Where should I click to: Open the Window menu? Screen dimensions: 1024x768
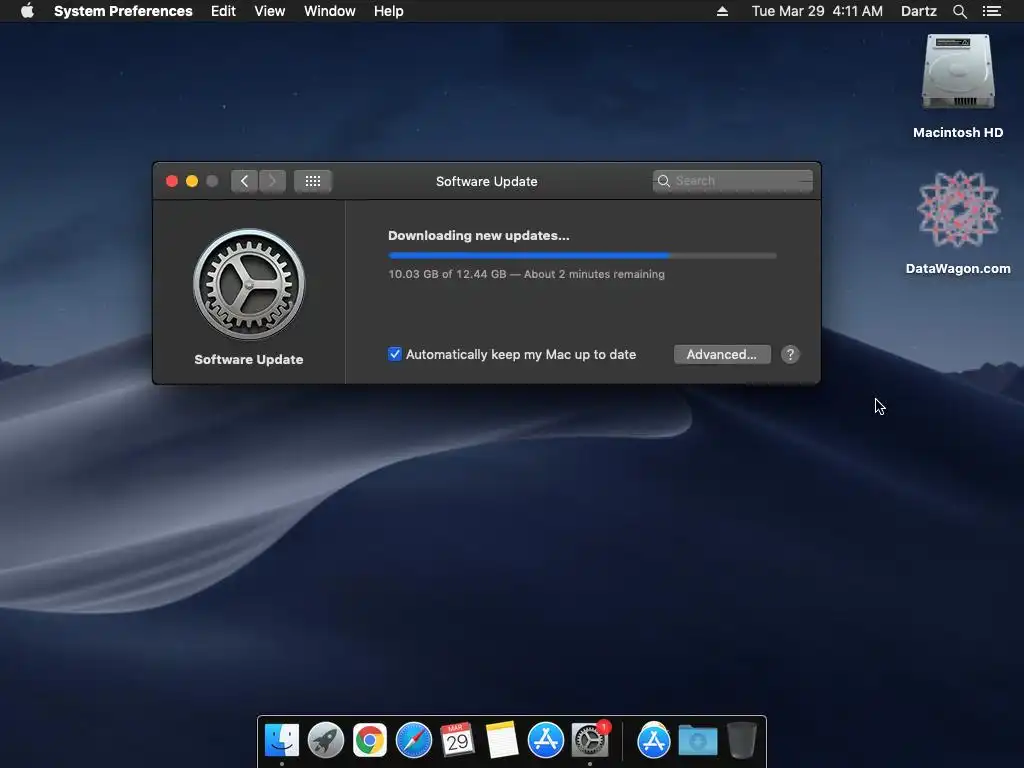[330, 11]
